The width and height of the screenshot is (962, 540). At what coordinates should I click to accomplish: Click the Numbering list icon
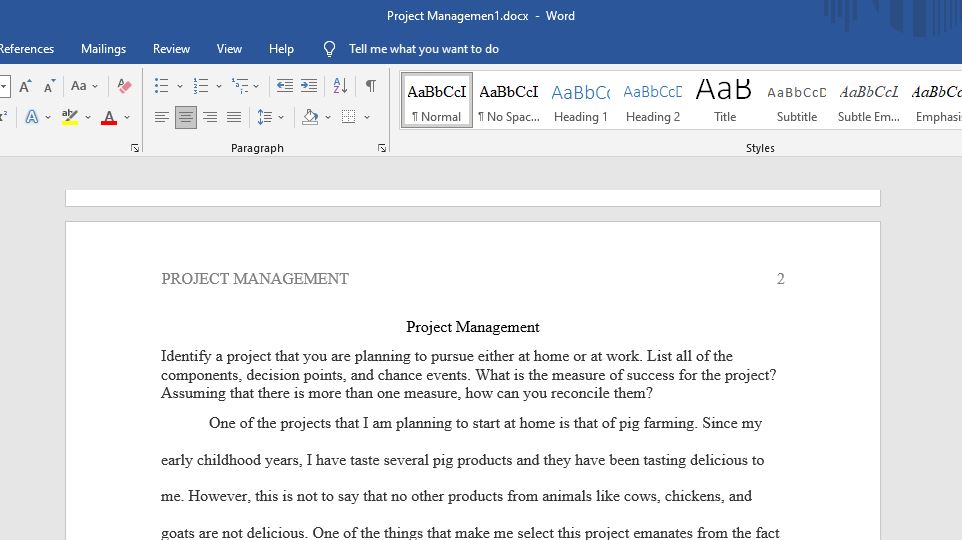point(201,86)
